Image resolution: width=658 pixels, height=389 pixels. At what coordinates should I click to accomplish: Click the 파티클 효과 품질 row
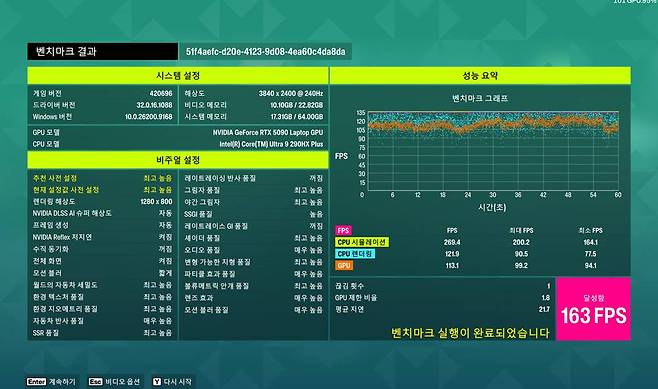pyautogui.click(x=253, y=274)
